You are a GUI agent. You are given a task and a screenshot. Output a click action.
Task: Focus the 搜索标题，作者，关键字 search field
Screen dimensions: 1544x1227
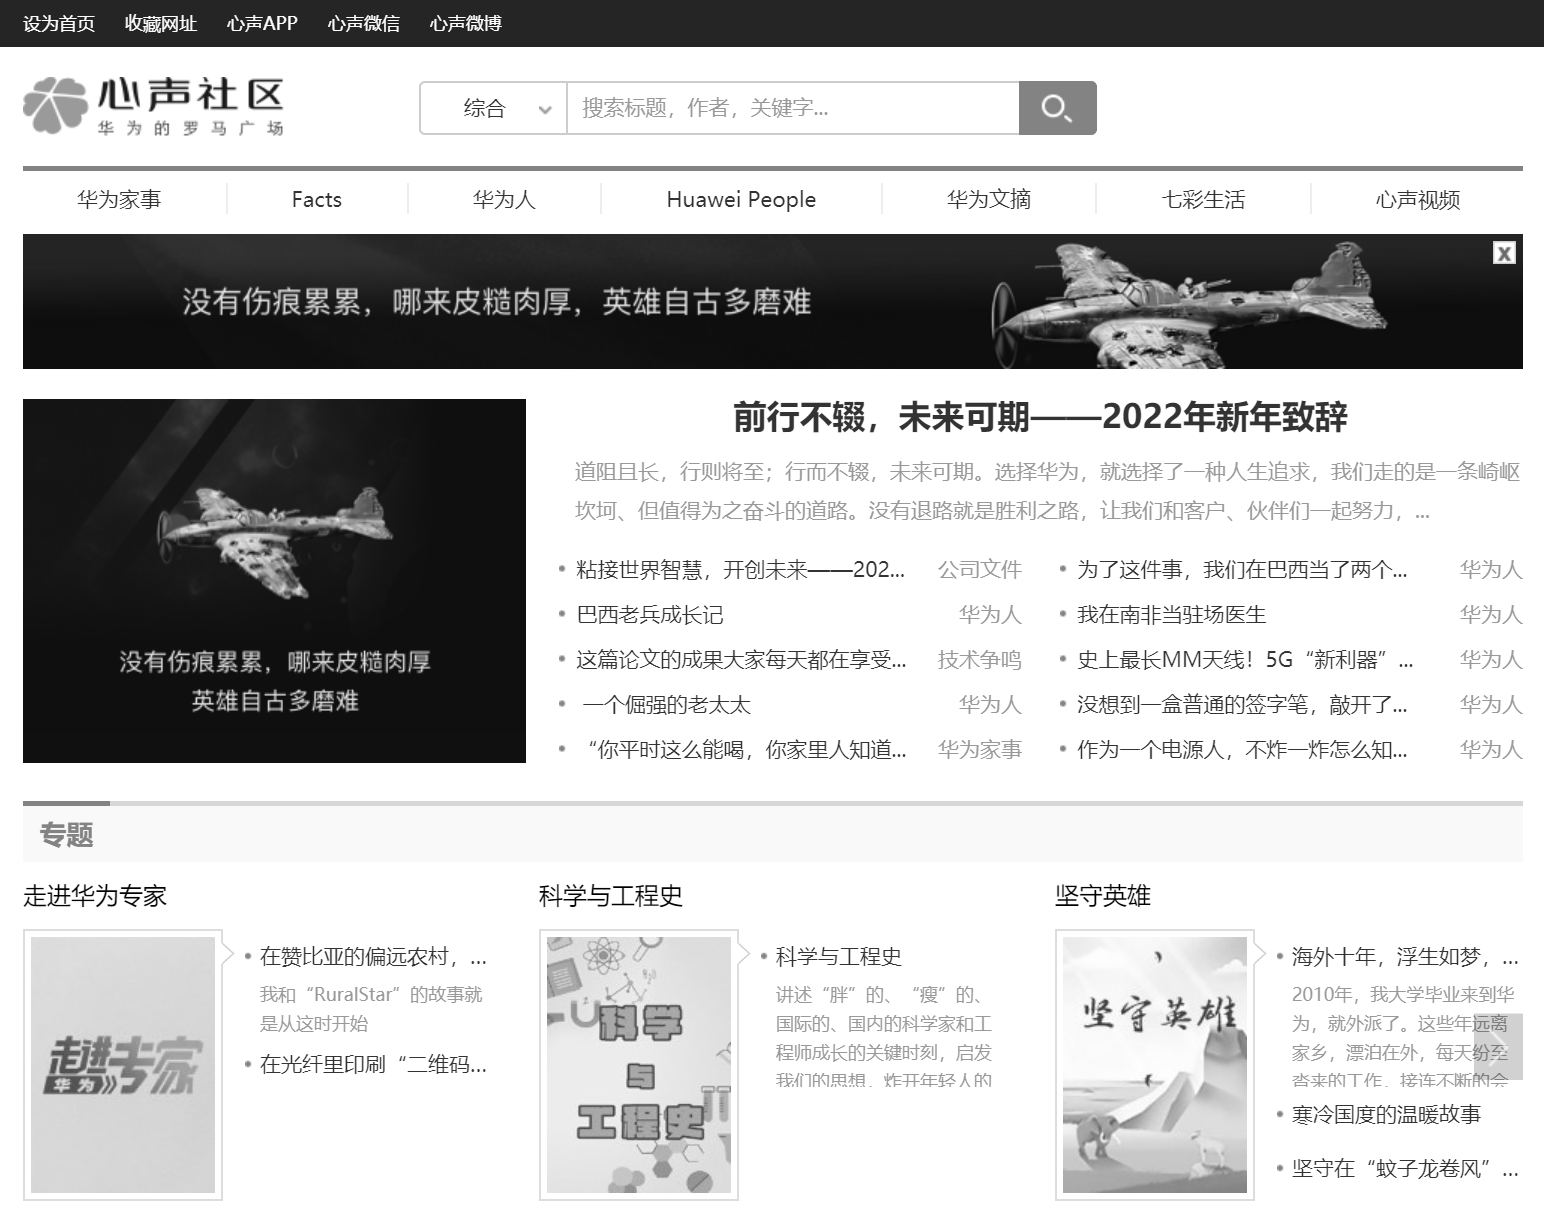point(793,108)
